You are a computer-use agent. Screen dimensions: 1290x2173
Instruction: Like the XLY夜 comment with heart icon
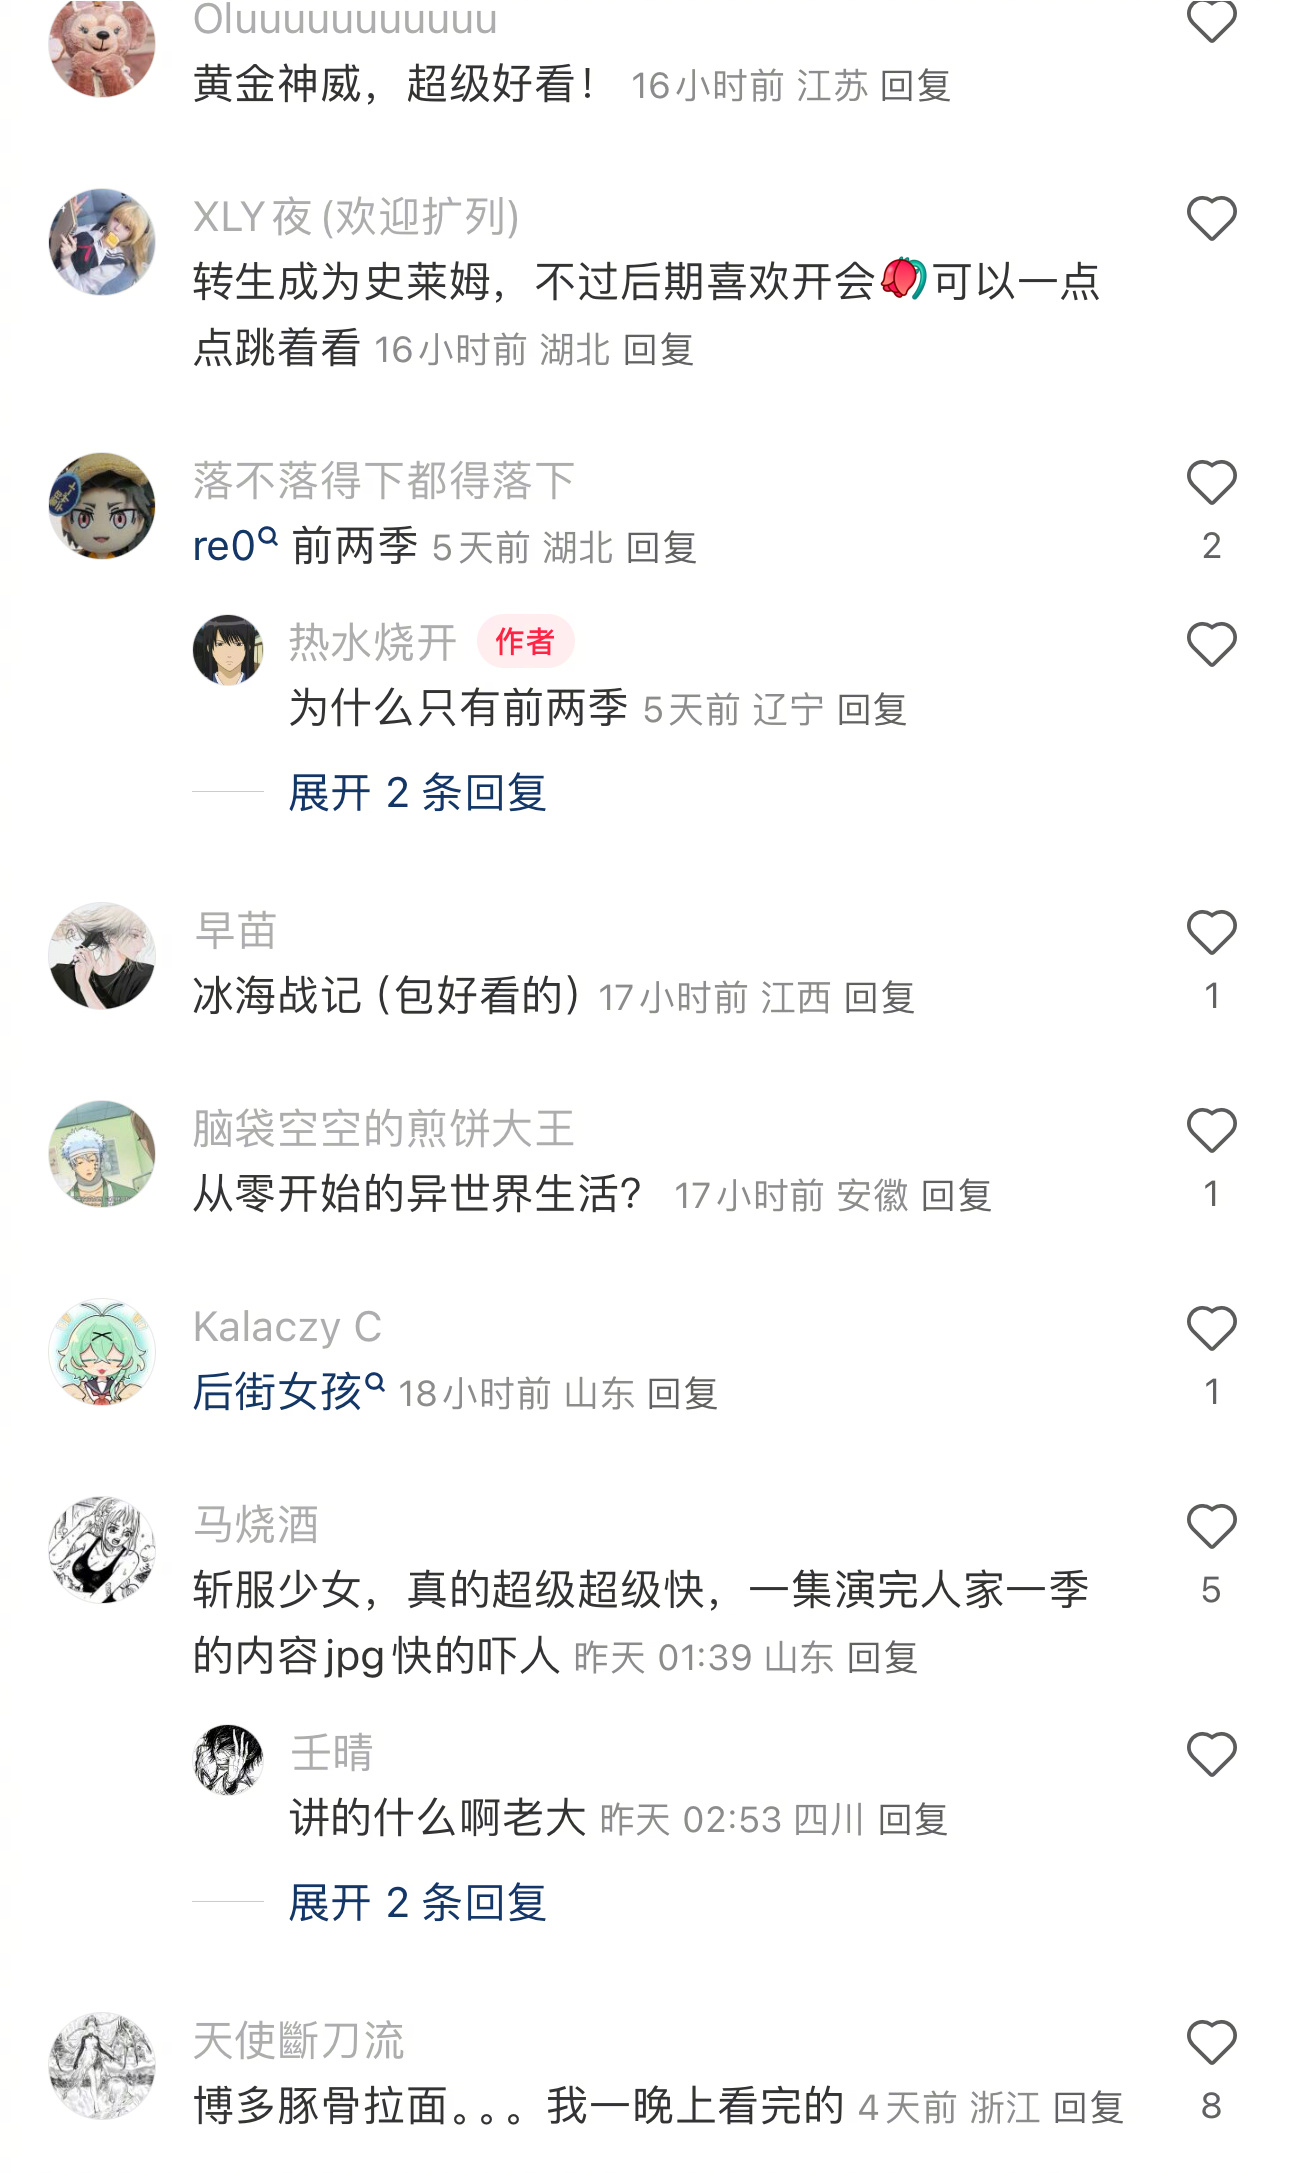tap(1211, 218)
